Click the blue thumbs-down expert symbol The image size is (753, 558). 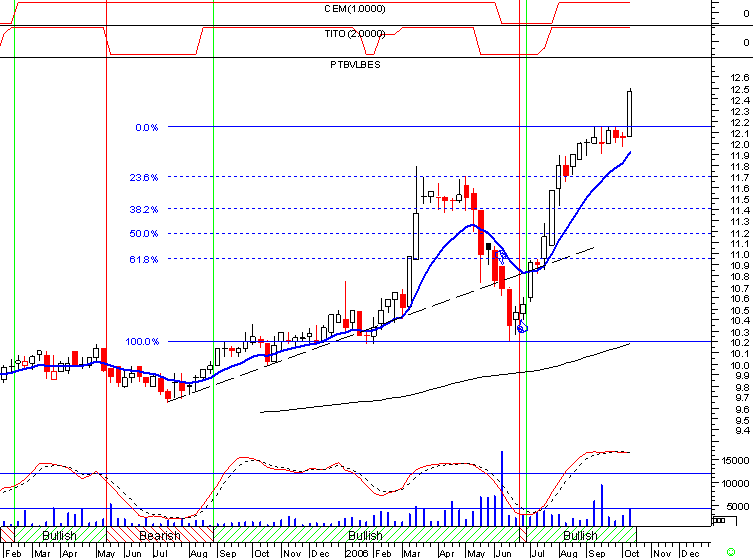pyautogui.click(x=502, y=256)
